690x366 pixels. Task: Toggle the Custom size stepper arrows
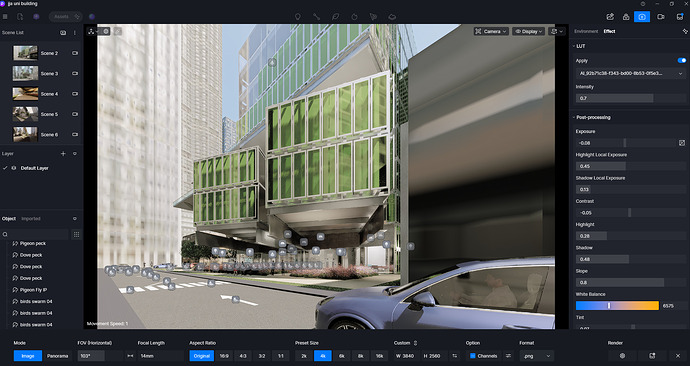[x=415, y=343]
